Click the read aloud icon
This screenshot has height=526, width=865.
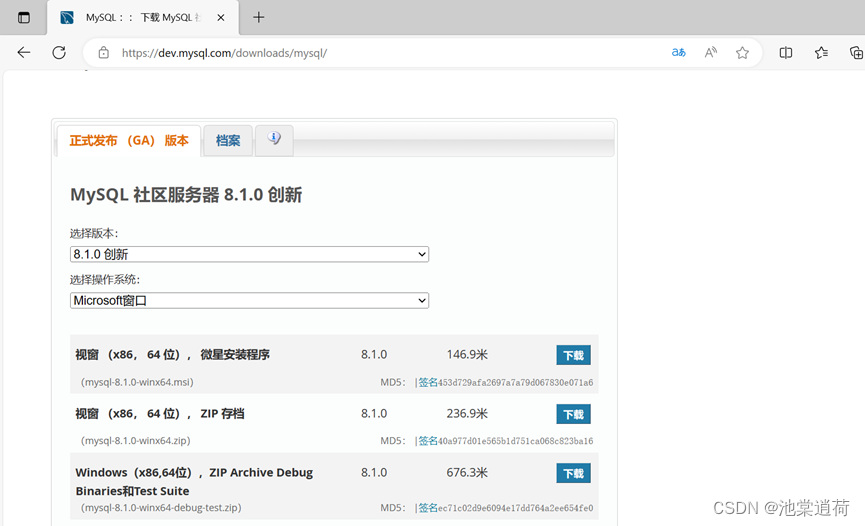click(x=711, y=53)
